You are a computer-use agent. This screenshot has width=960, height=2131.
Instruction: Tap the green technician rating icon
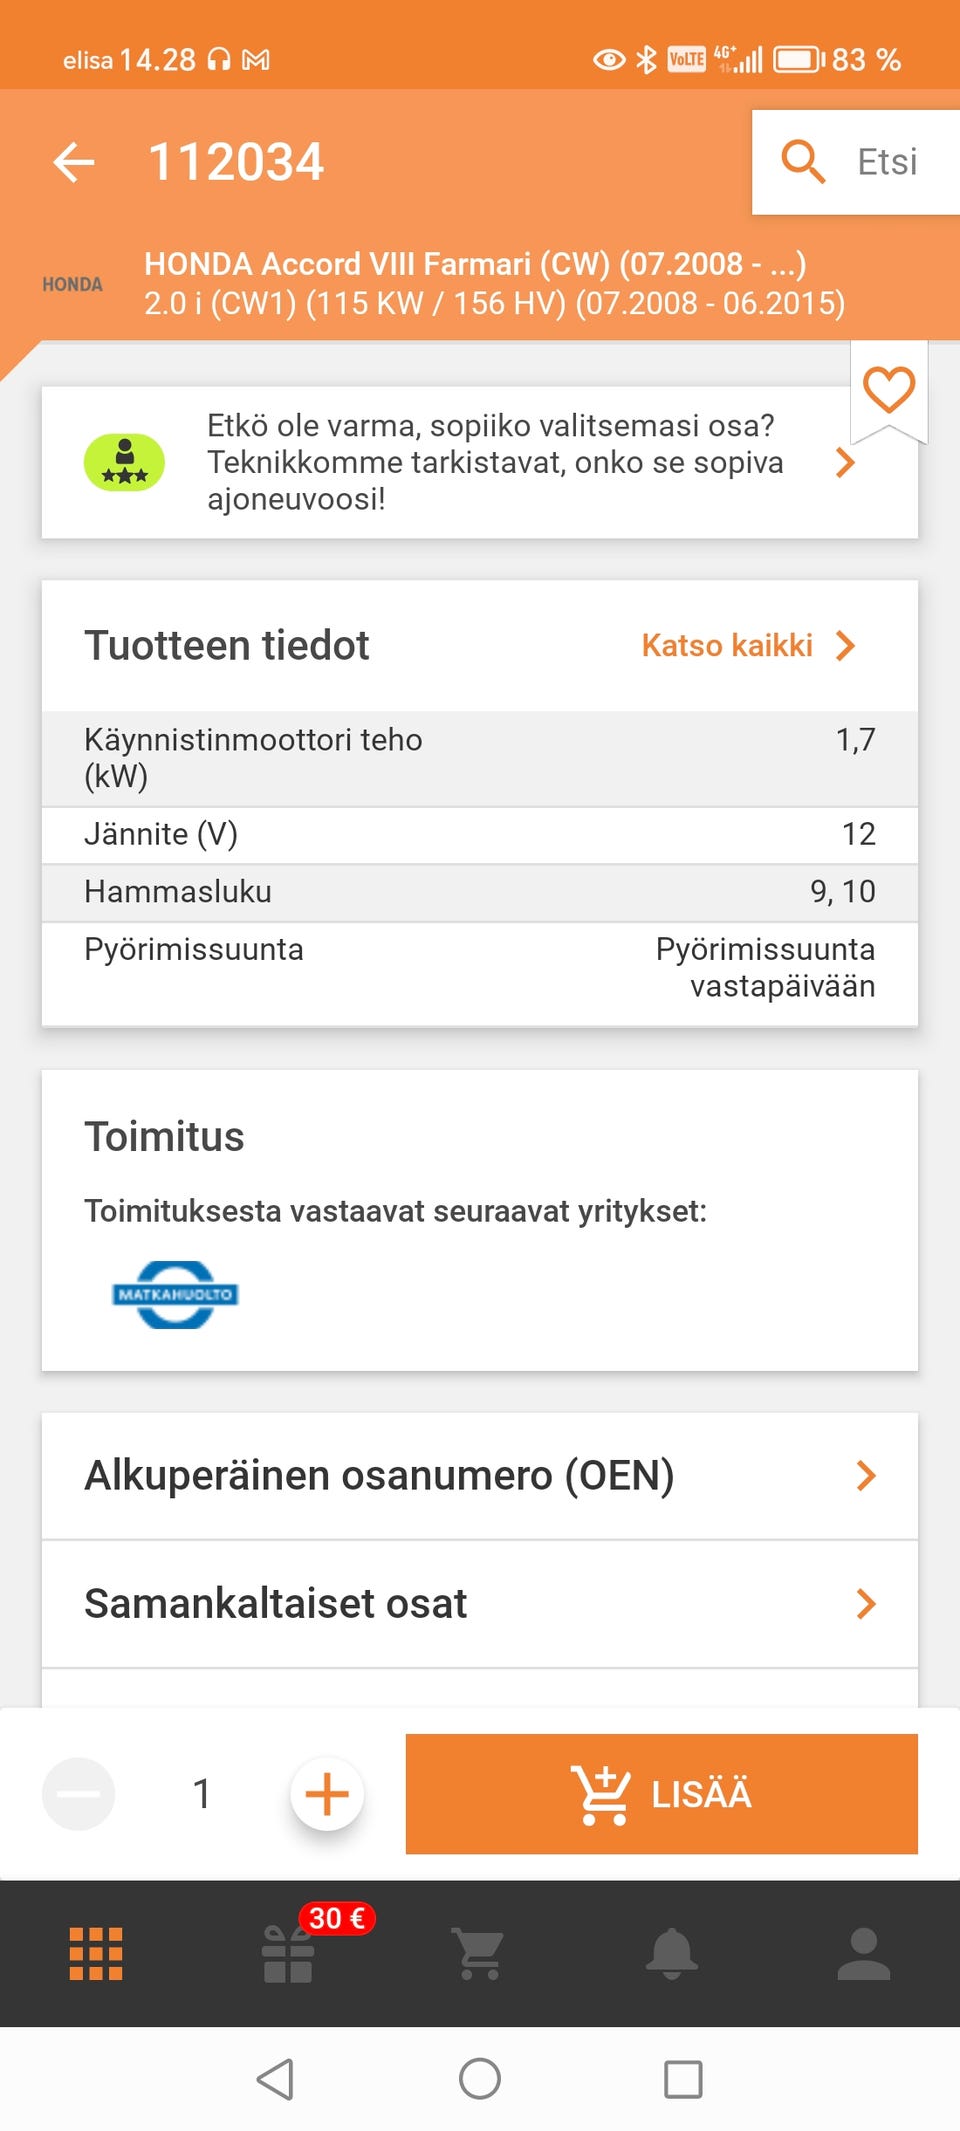coord(124,462)
